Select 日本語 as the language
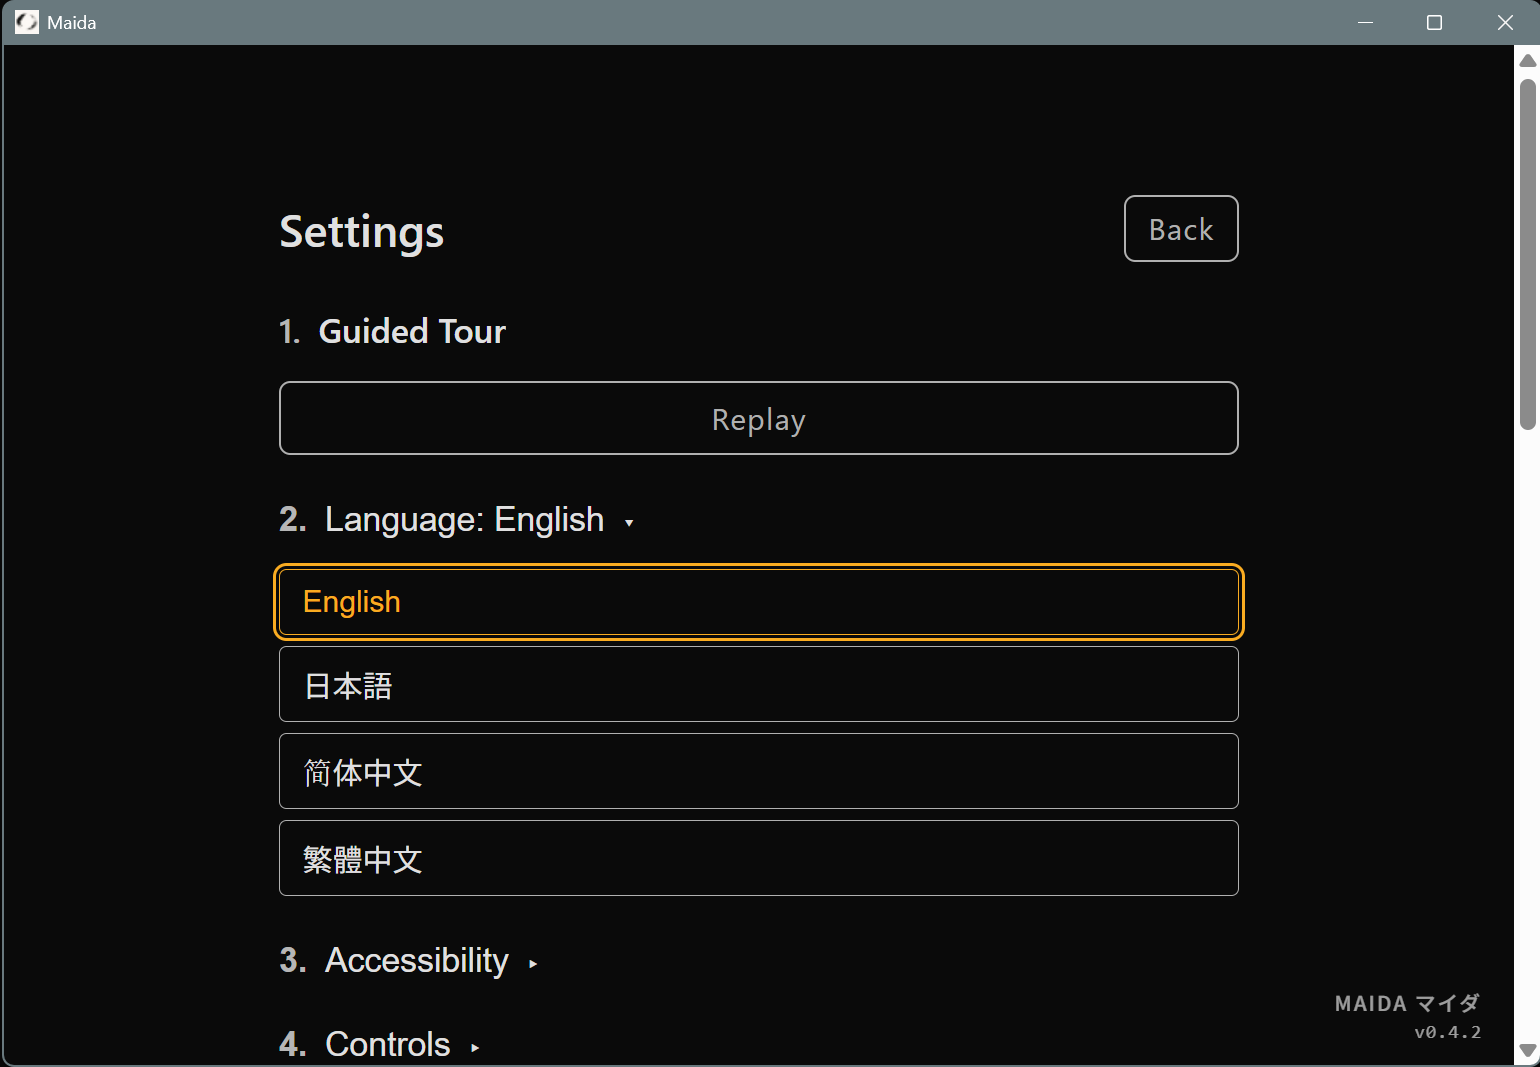 [x=758, y=685]
